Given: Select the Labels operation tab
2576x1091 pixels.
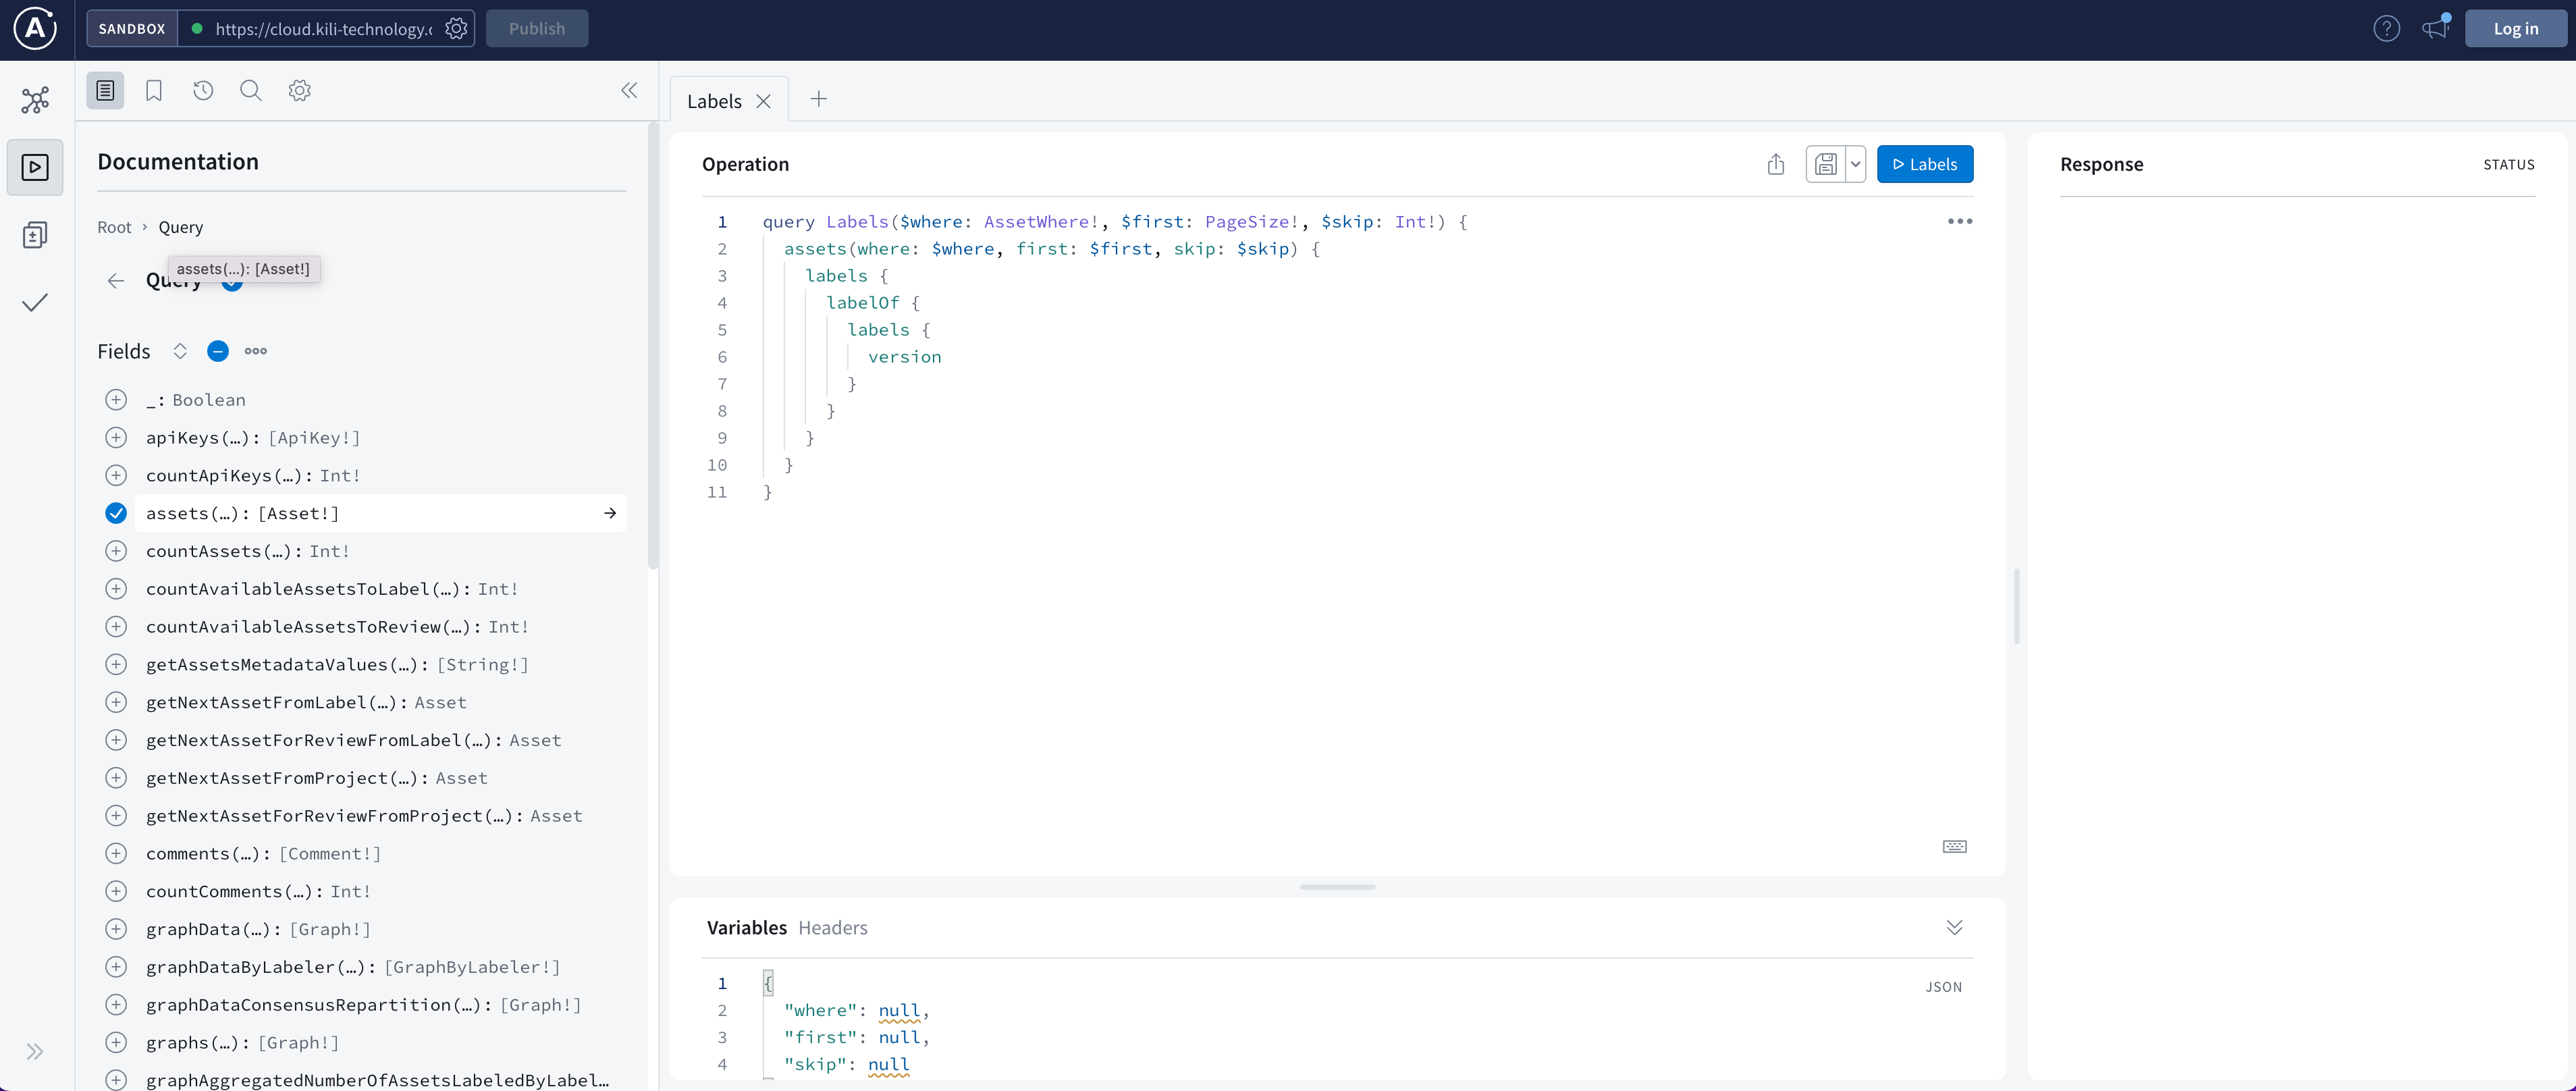Looking at the screenshot, I should 714,101.
